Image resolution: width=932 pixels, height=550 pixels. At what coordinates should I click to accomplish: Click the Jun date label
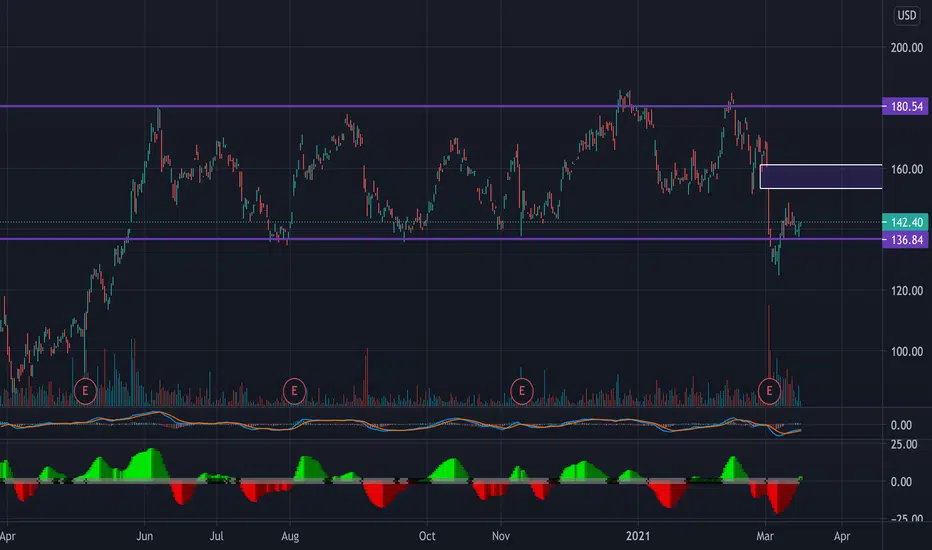point(144,536)
